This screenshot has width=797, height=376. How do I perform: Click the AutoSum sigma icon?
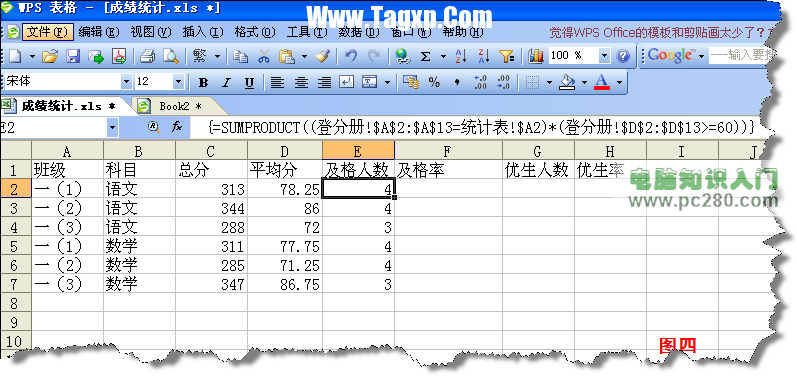[x=425, y=56]
